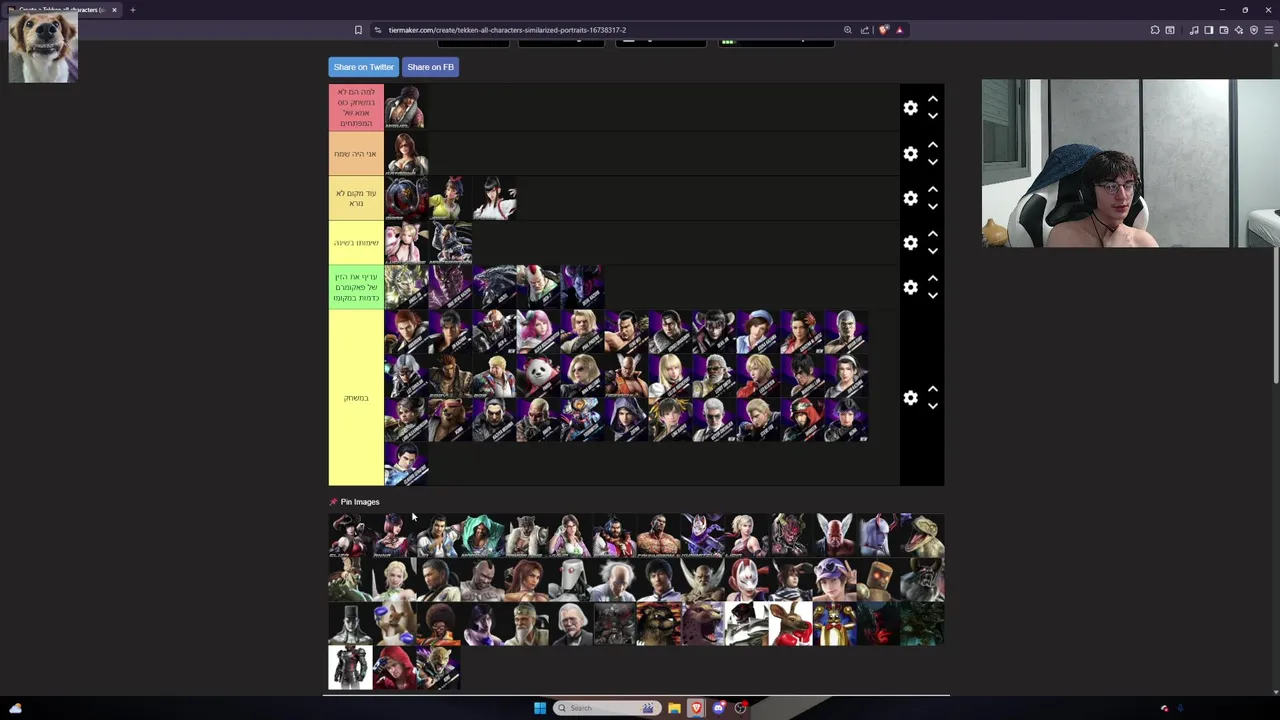This screenshot has height=720, width=1280.
Task: Close the Tekken tier list tab
Action: (x=114, y=10)
